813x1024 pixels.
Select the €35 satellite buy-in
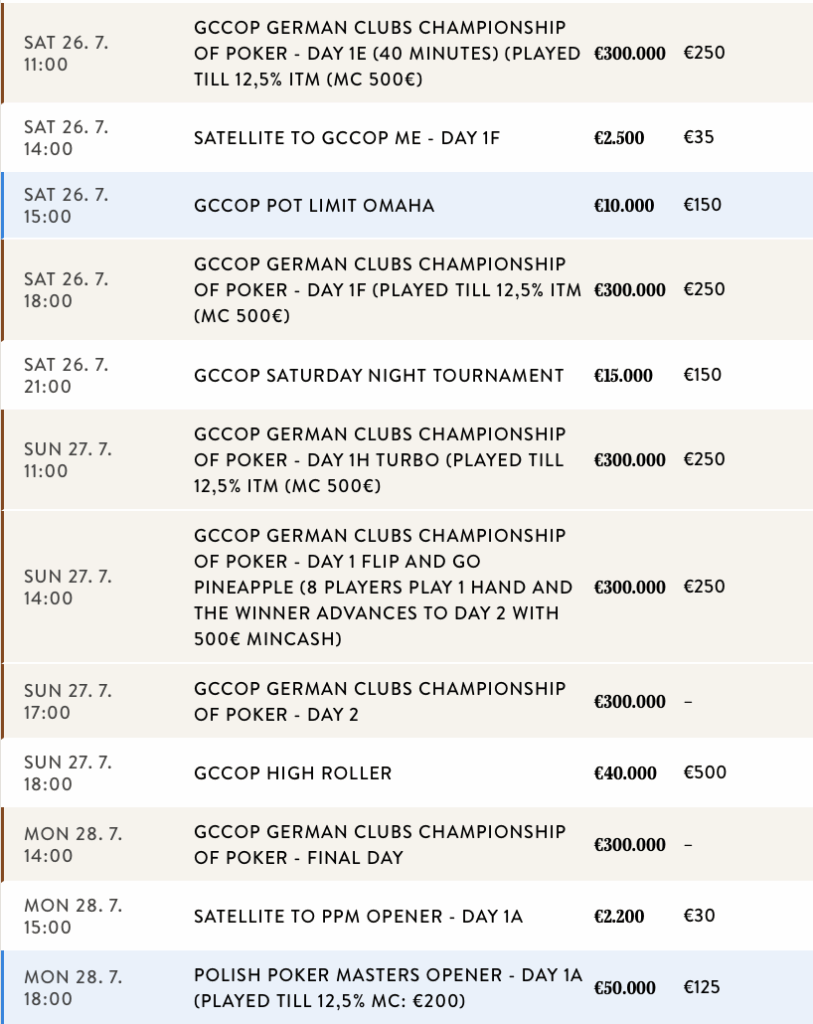coord(699,138)
